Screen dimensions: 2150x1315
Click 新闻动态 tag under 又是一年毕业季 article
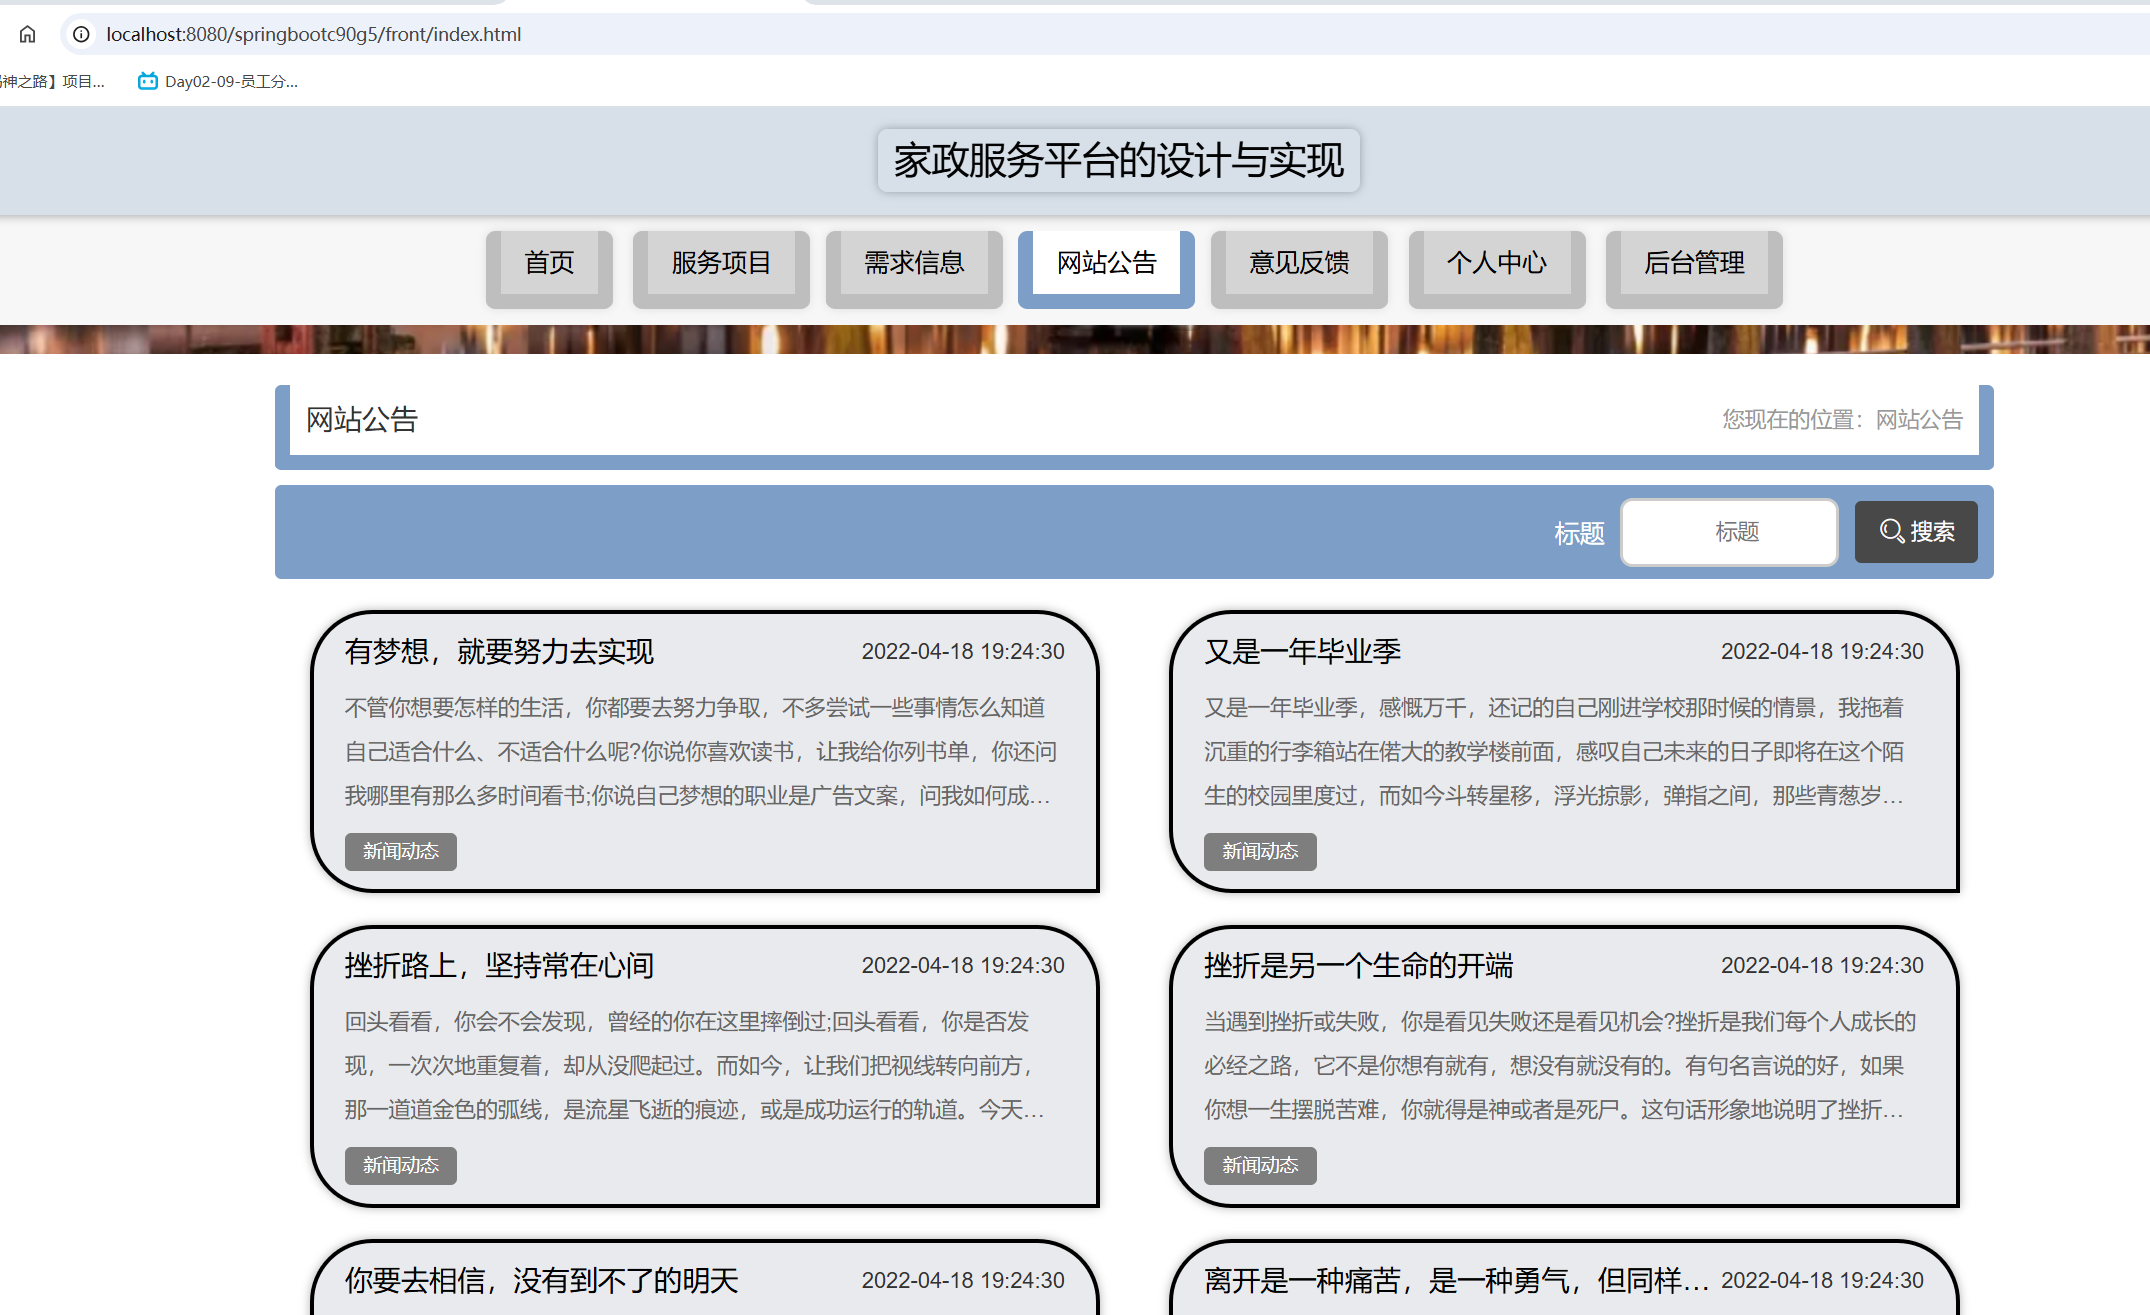pos(1260,852)
